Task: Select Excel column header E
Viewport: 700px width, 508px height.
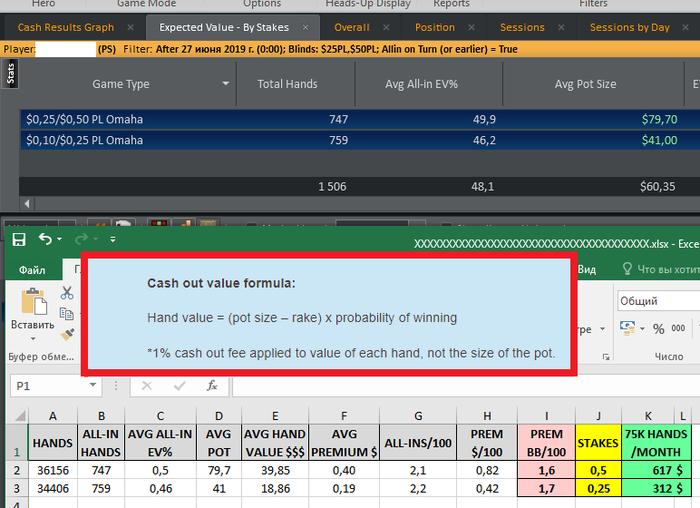Action: [x=275, y=416]
